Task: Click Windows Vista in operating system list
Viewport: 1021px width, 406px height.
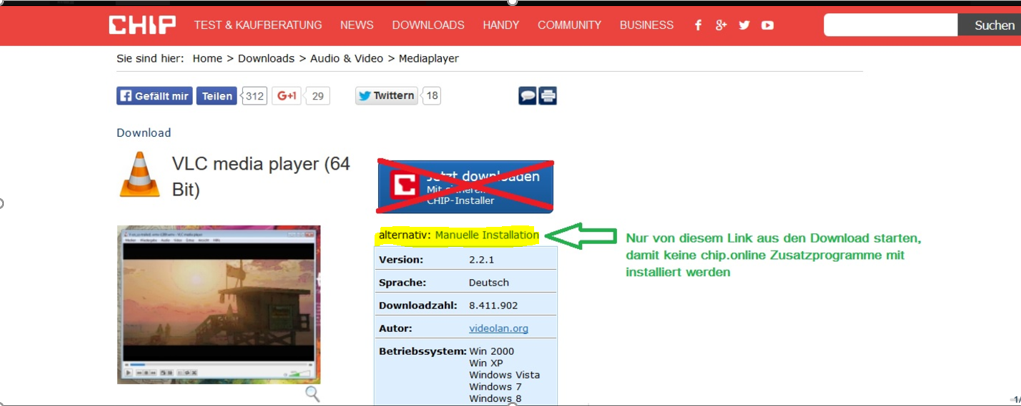Action: point(505,375)
